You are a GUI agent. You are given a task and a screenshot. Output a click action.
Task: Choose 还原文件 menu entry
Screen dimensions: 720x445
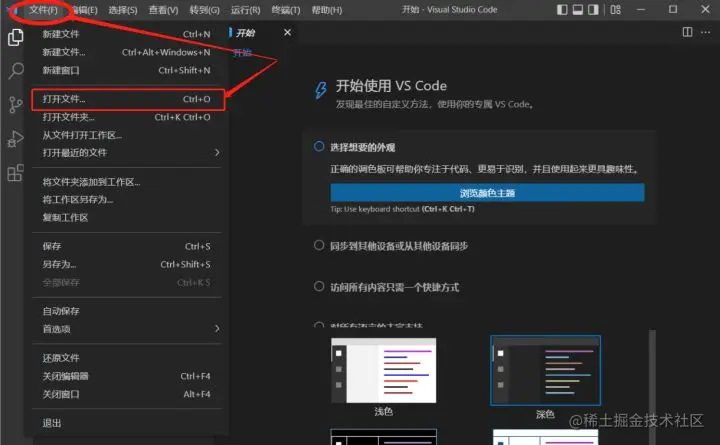(127, 358)
